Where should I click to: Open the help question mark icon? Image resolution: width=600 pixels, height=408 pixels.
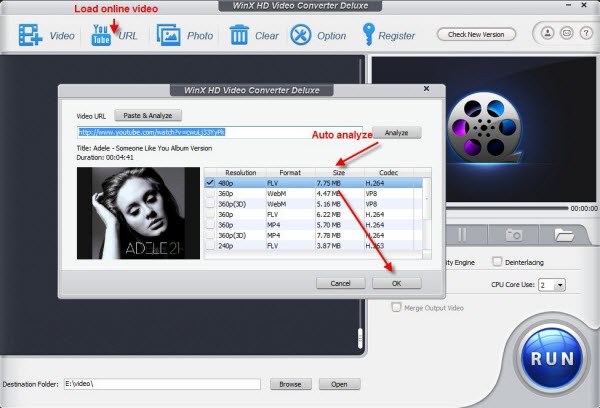[586, 33]
